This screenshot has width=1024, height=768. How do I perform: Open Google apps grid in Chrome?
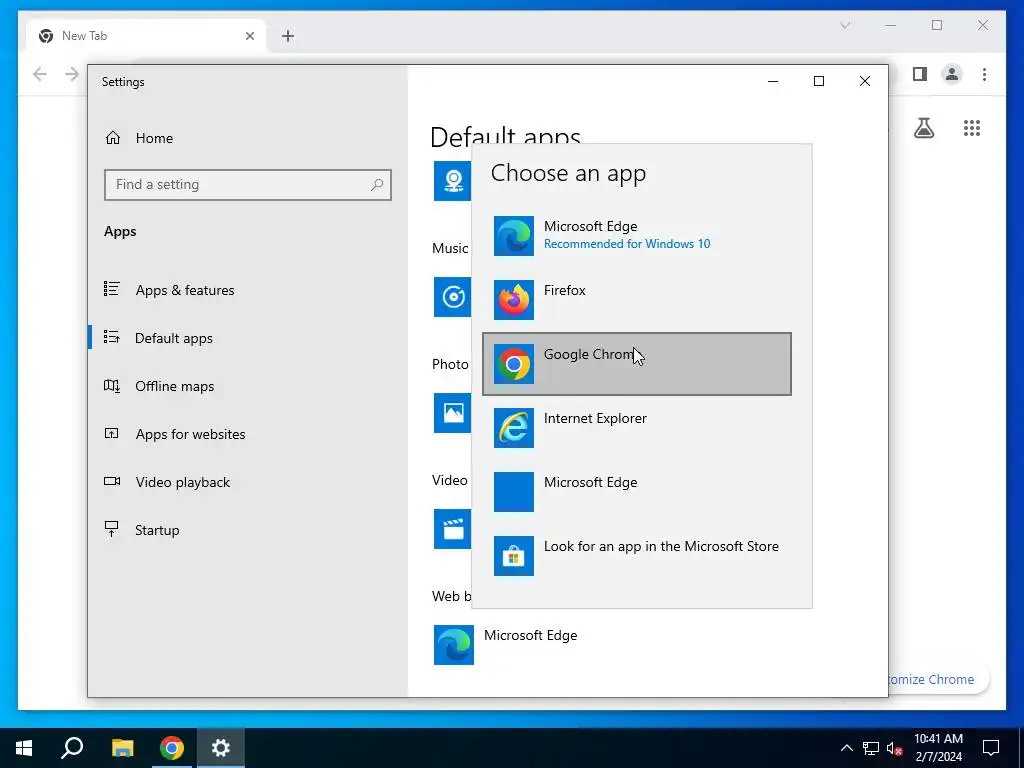click(x=972, y=128)
